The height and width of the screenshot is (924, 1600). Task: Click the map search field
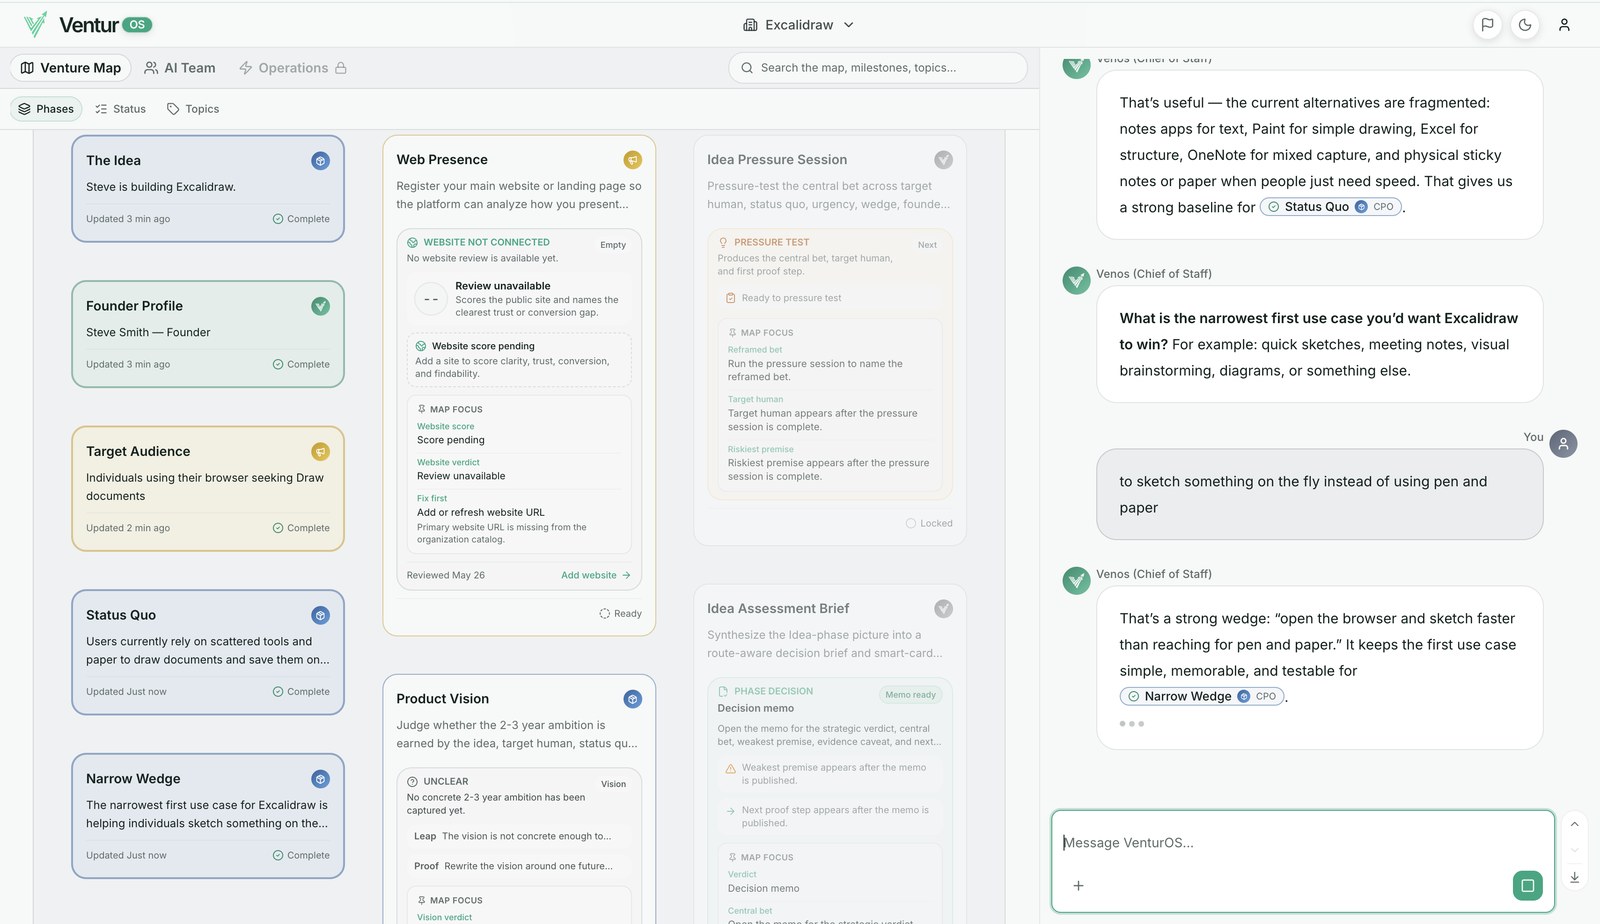point(878,68)
